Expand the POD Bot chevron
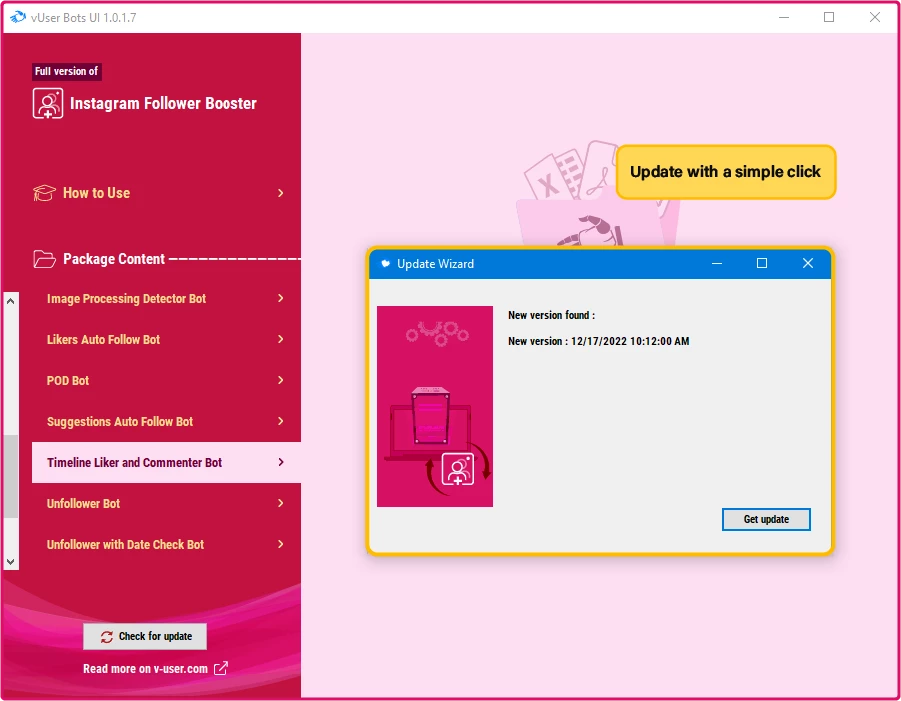The width and height of the screenshot is (901, 701). tap(280, 380)
